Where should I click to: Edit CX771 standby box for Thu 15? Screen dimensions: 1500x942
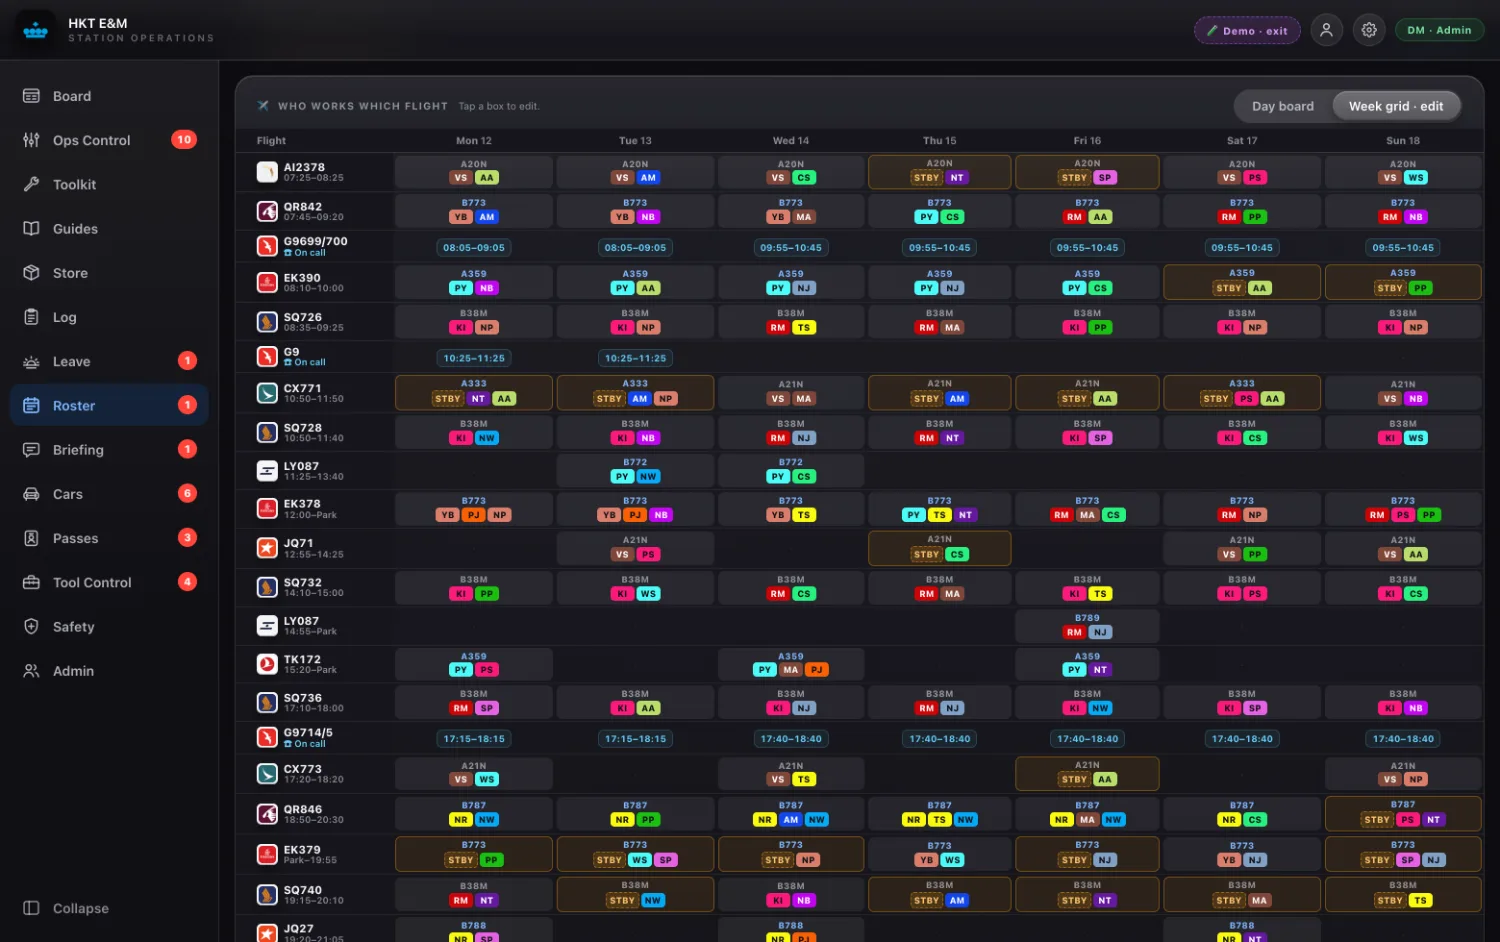pos(939,392)
